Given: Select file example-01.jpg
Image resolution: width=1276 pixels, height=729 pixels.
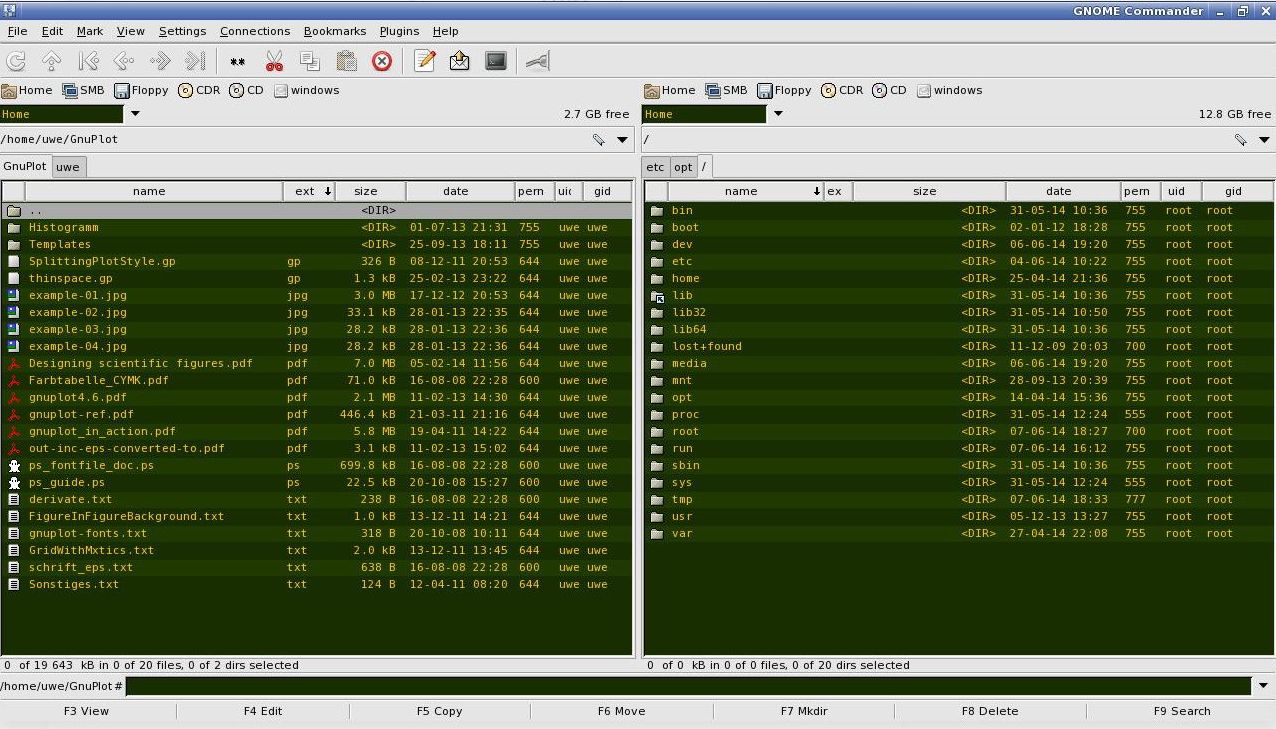Looking at the screenshot, I should (317, 295).
